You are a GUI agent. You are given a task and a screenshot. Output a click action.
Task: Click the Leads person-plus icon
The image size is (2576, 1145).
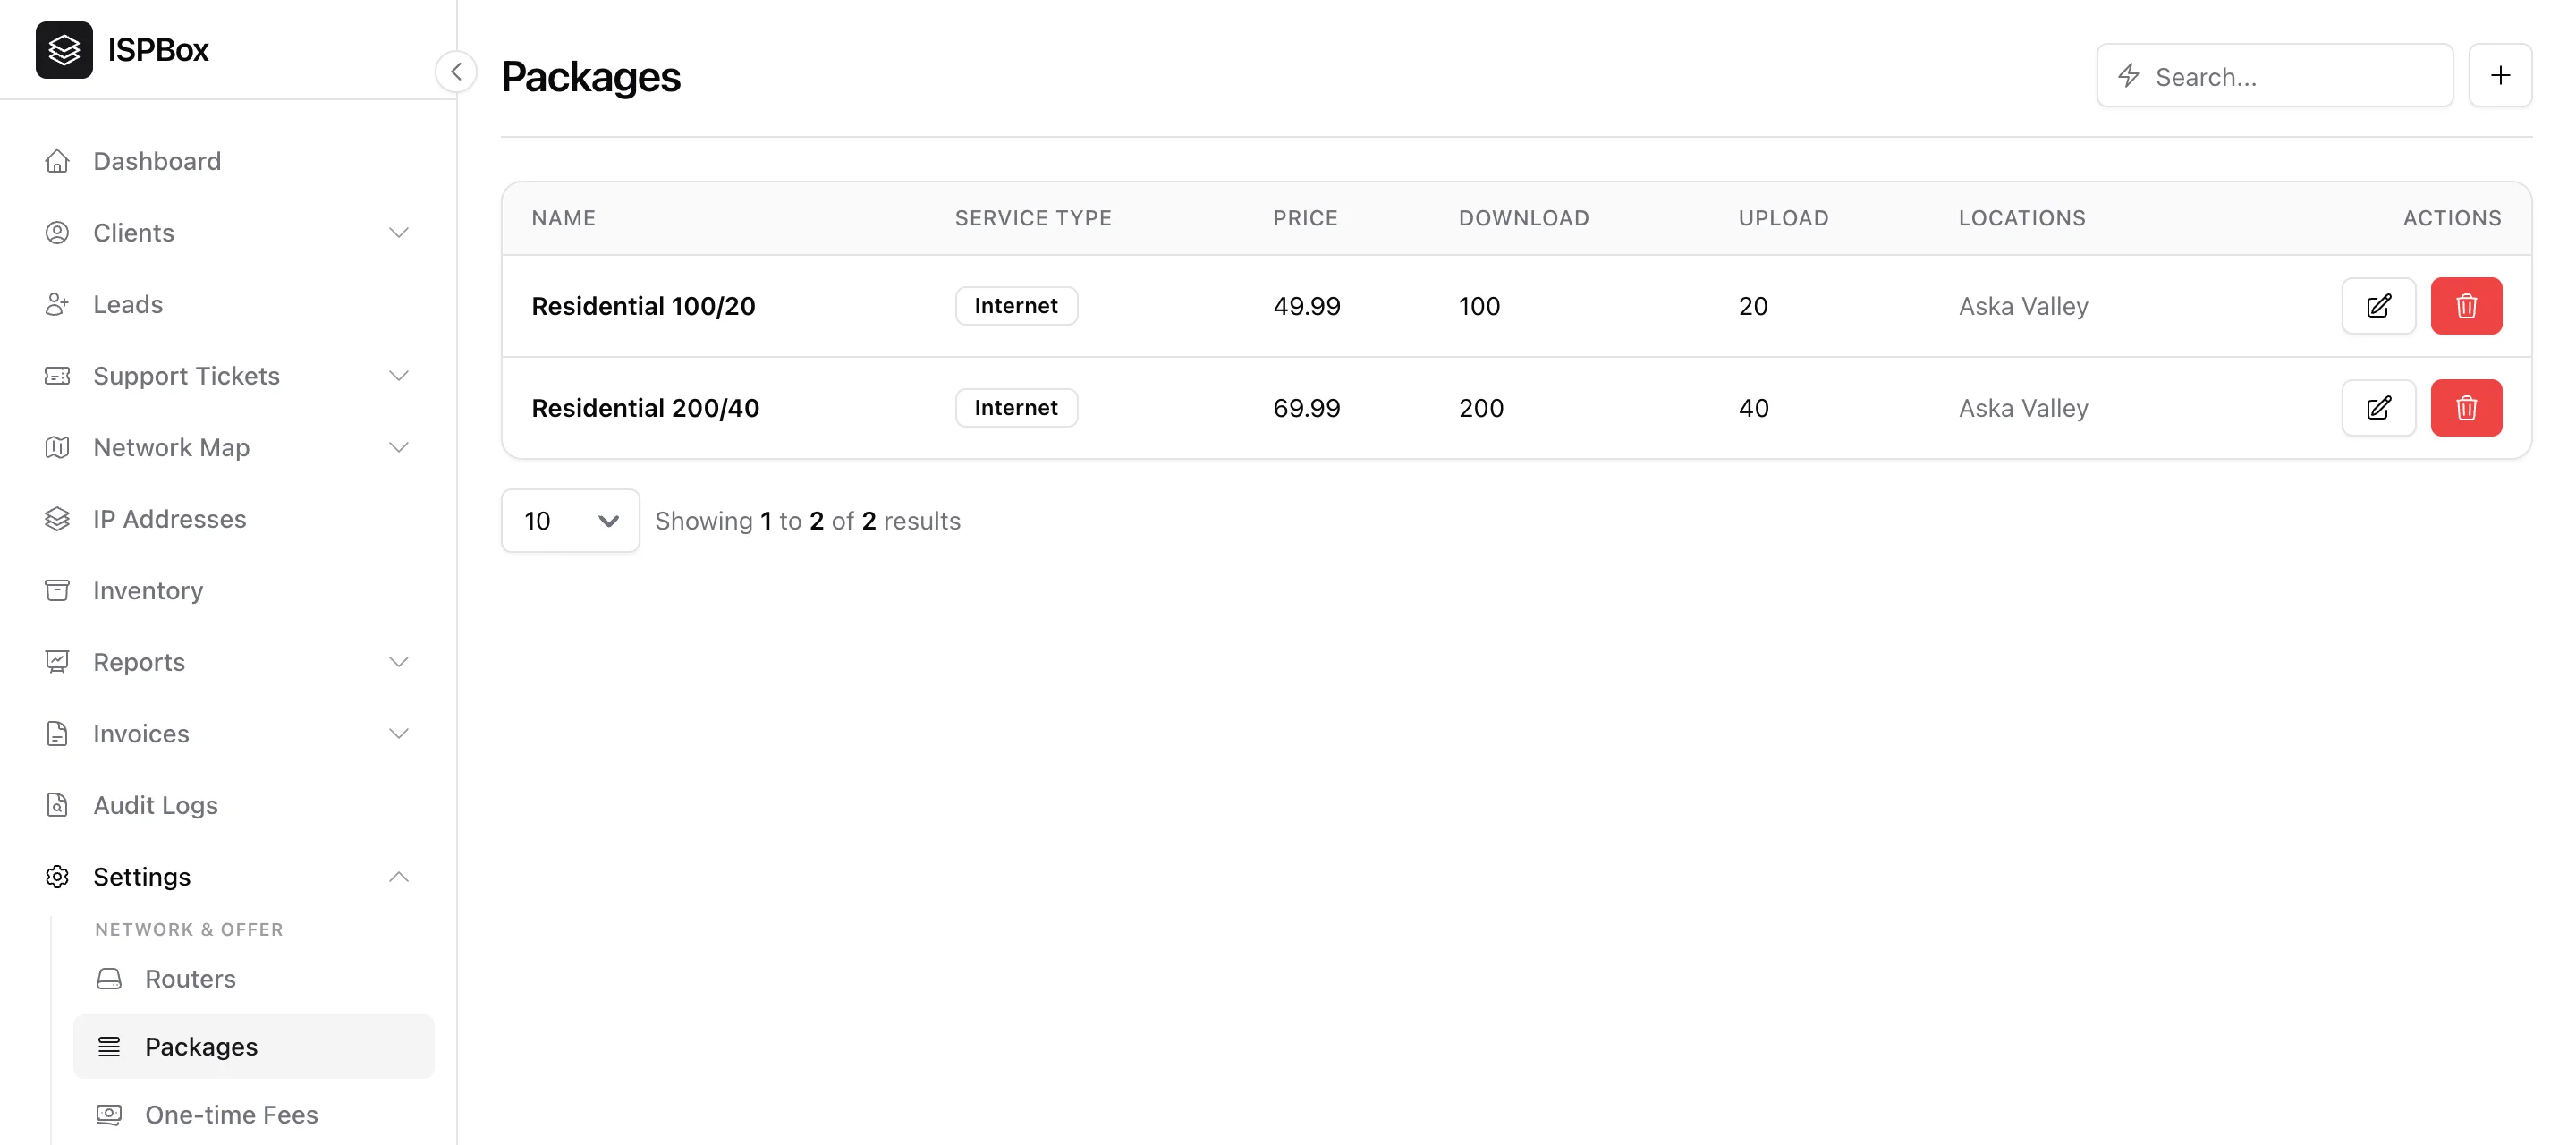click(x=57, y=304)
